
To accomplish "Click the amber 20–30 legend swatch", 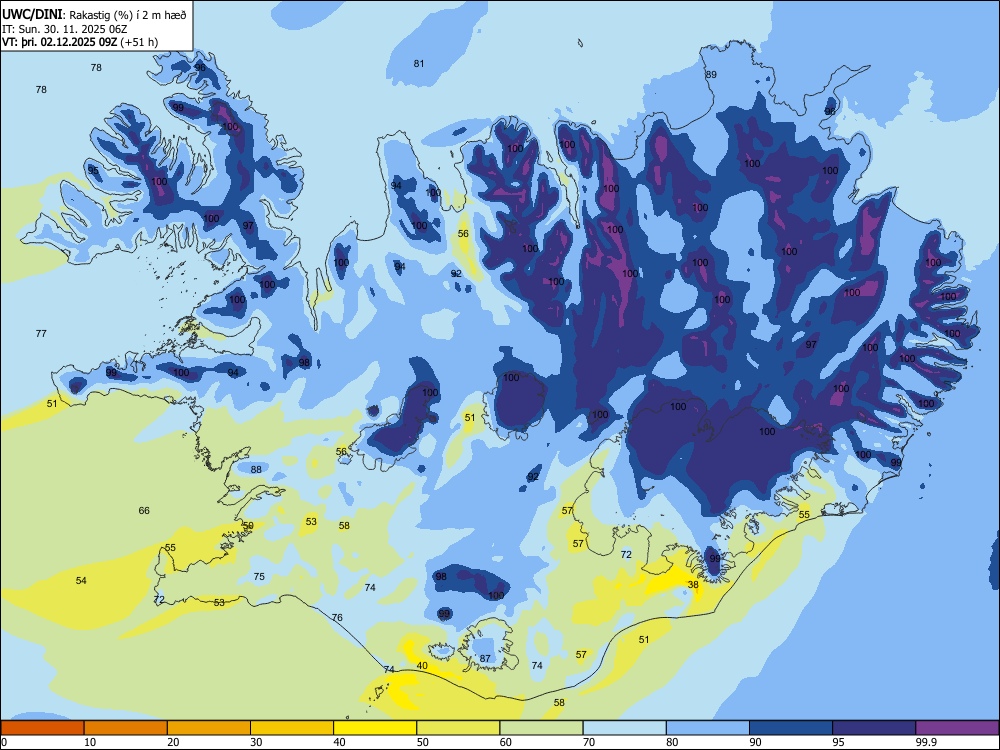I will click(x=209, y=728).
